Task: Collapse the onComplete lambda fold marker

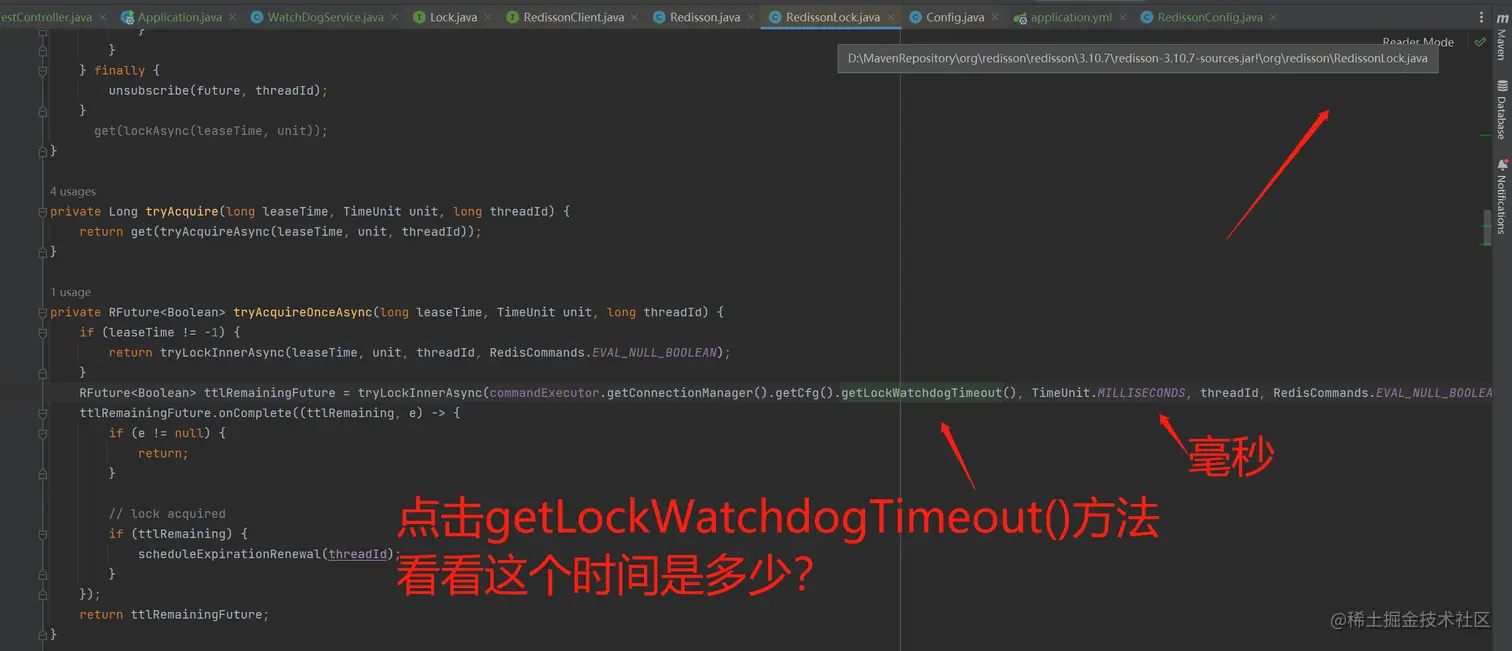Action: [x=43, y=413]
